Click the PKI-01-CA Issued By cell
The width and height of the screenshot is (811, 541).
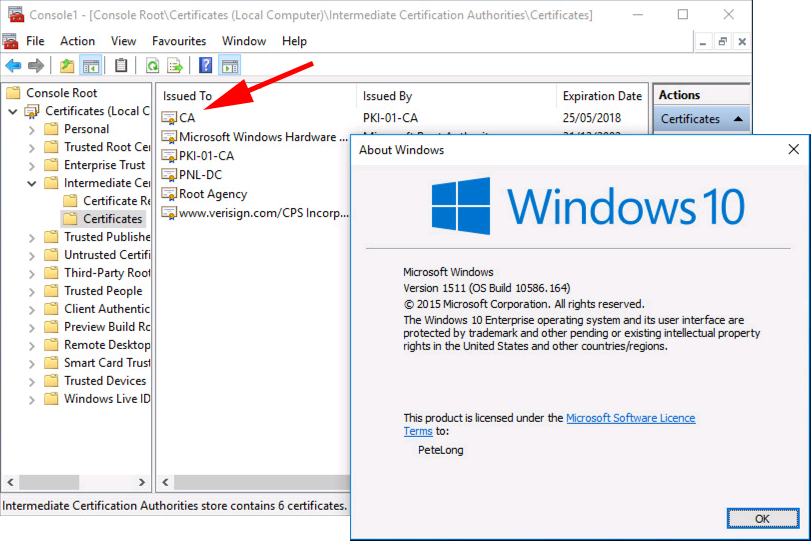click(x=390, y=118)
